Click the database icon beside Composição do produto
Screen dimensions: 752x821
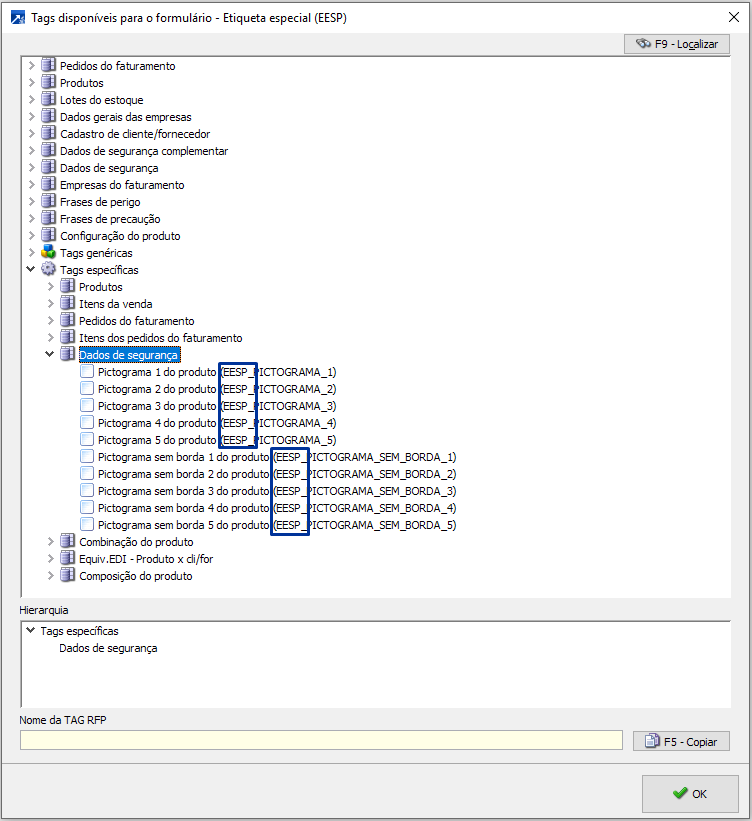pyautogui.click(x=67, y=575)
